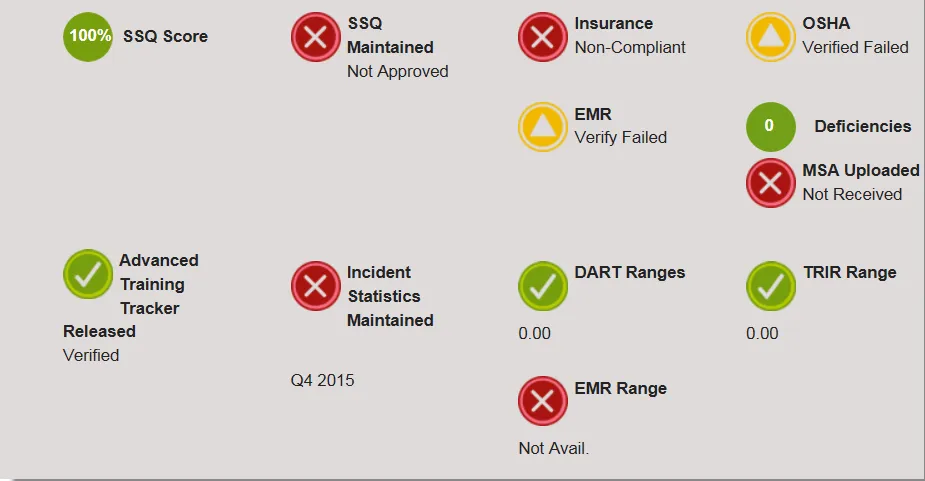Click the green 100% SSQ Score badge
This screenshot has width=925, height=481.
tap(88, 37)
